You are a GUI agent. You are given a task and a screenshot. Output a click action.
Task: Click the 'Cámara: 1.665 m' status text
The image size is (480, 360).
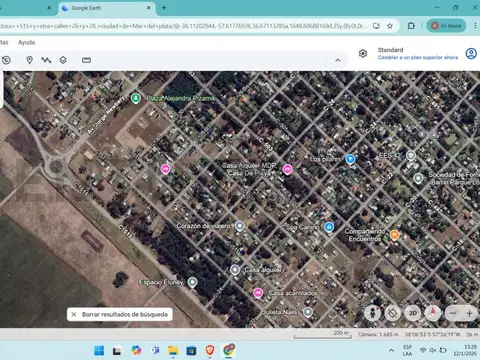(x=378, y=334)
